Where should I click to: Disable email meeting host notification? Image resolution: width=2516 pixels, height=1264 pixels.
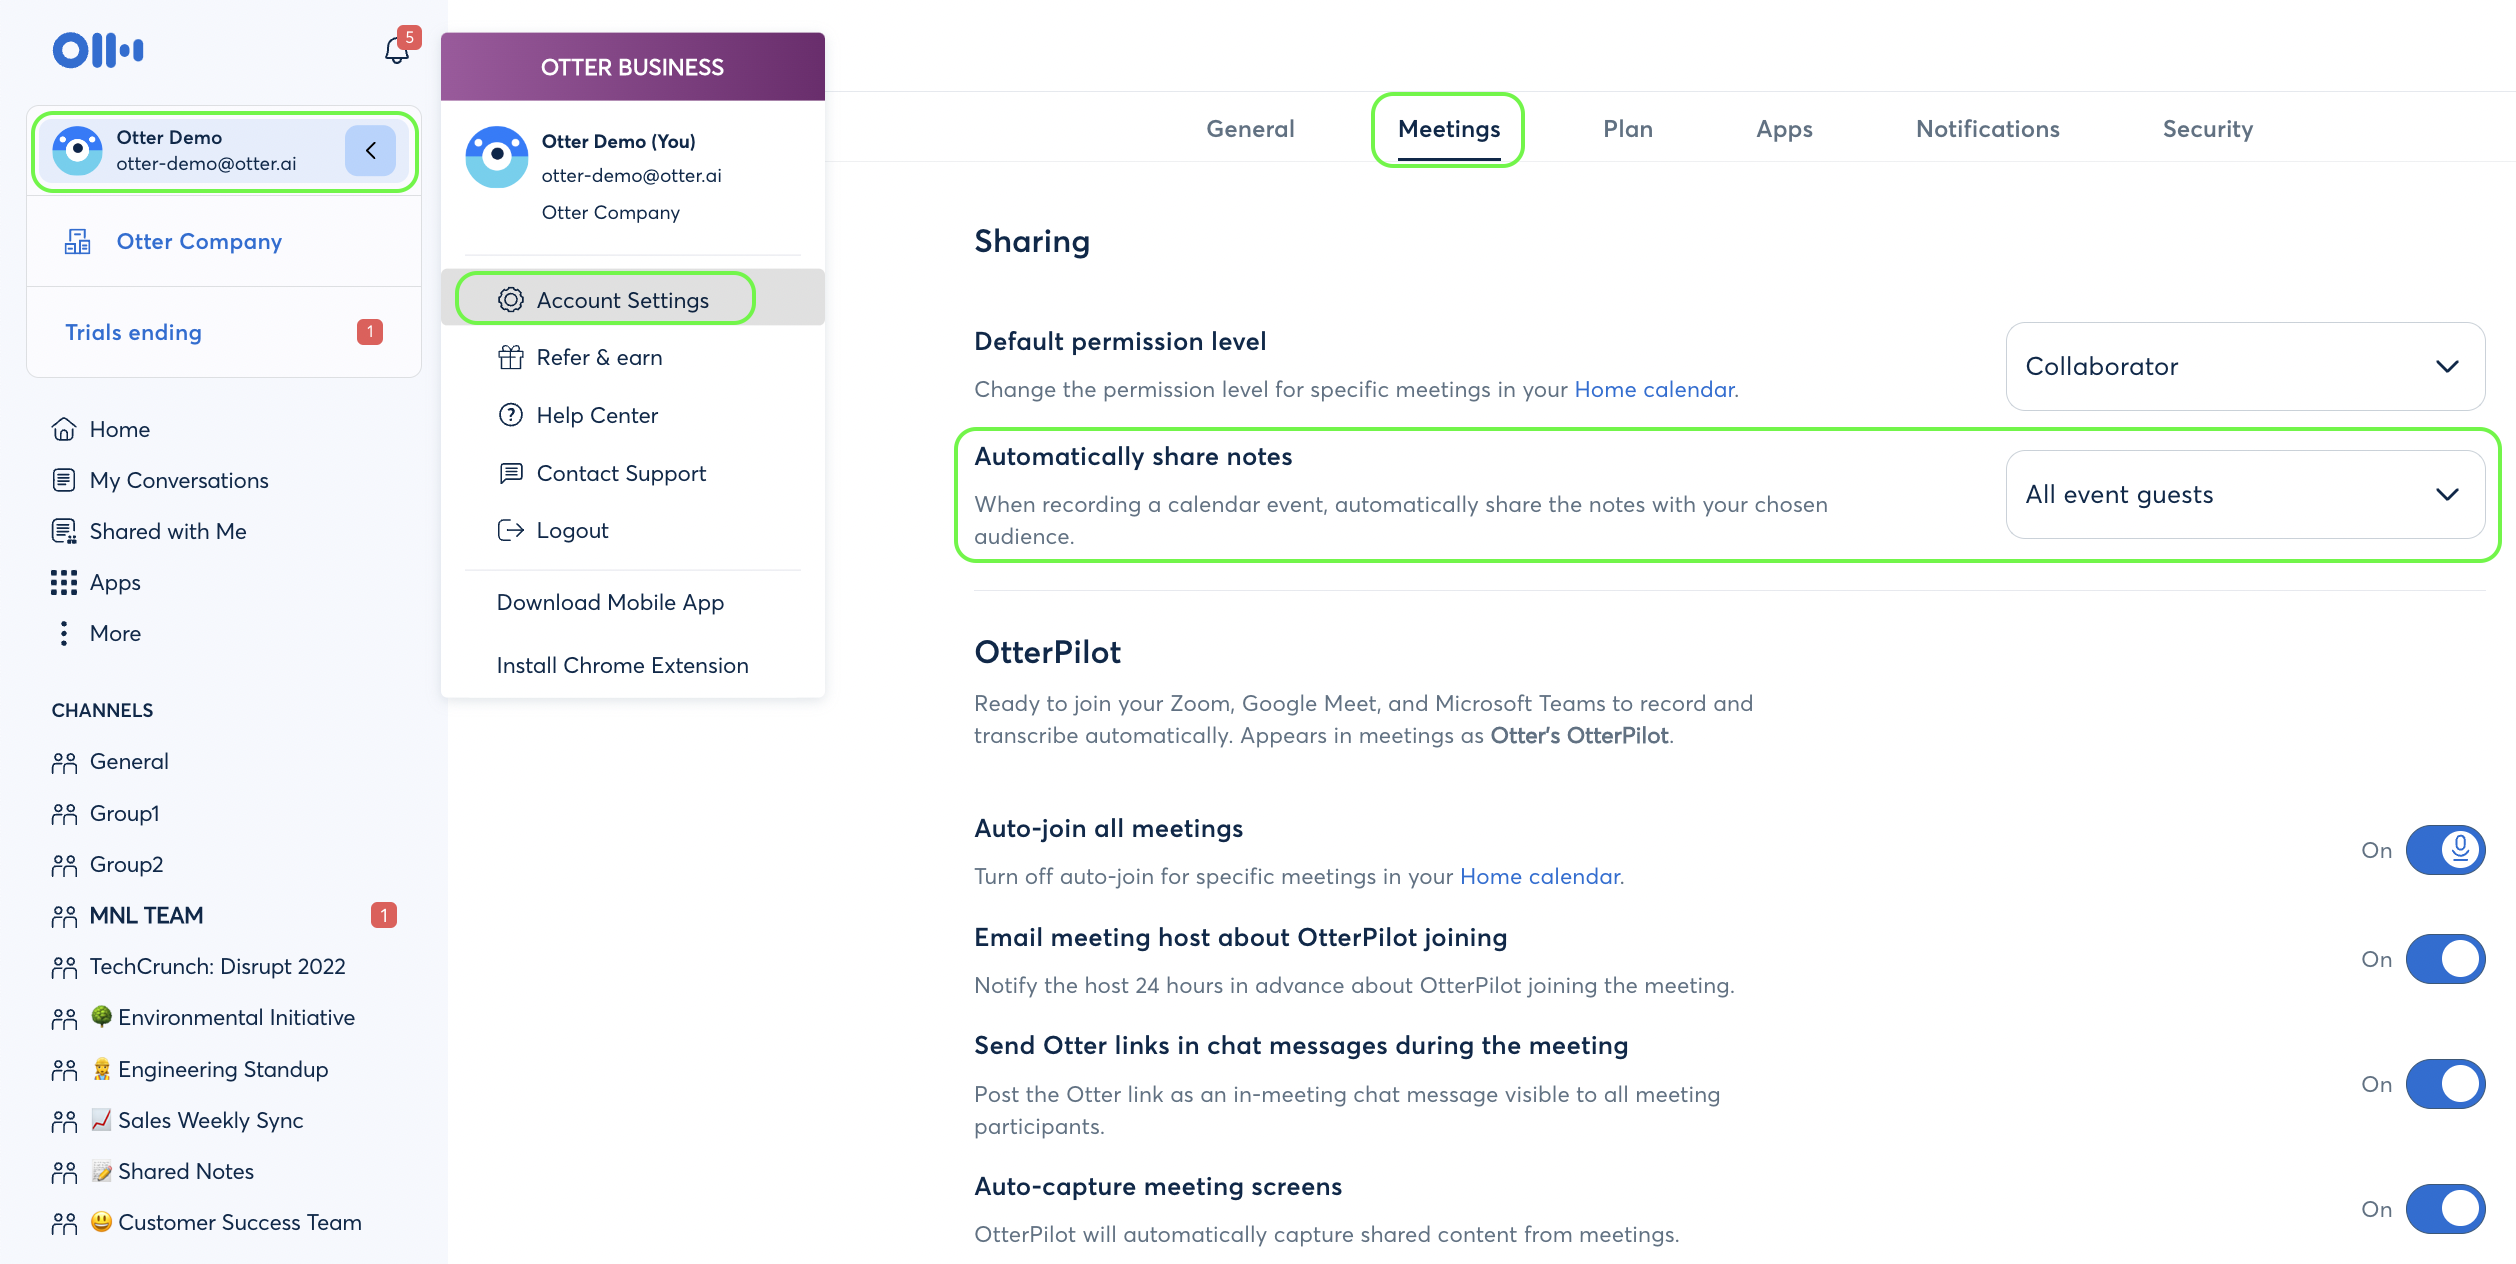[x=2446, y=959]
